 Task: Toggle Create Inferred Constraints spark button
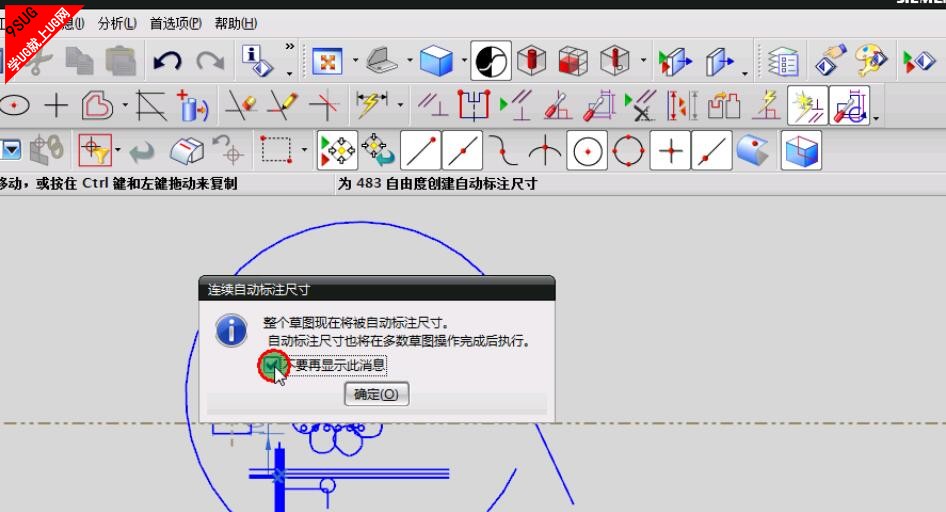807,106
